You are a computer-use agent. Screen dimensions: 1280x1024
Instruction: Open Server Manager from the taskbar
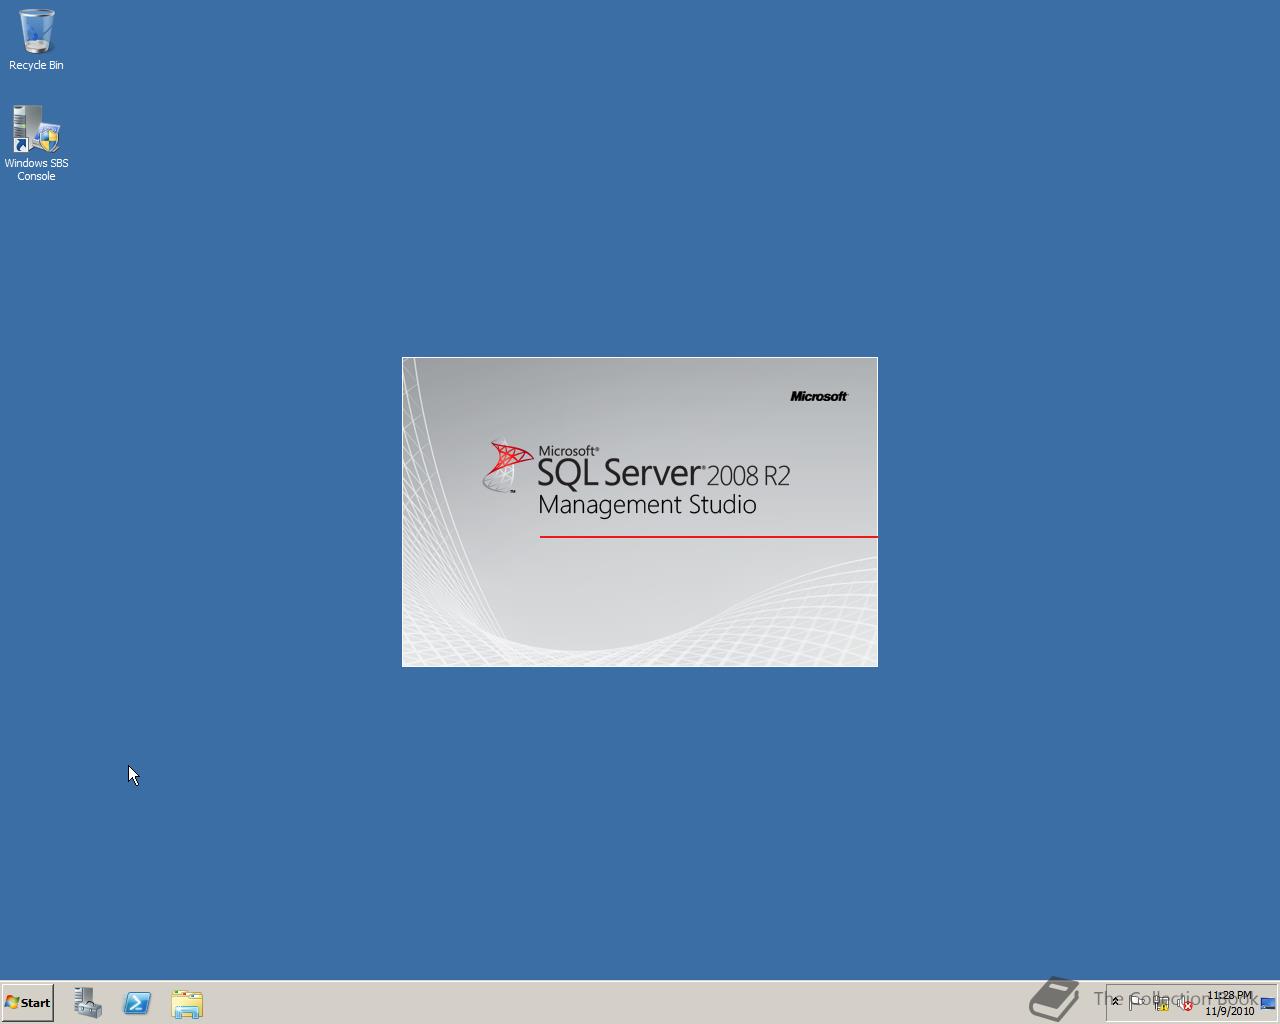coord(88,1003)
